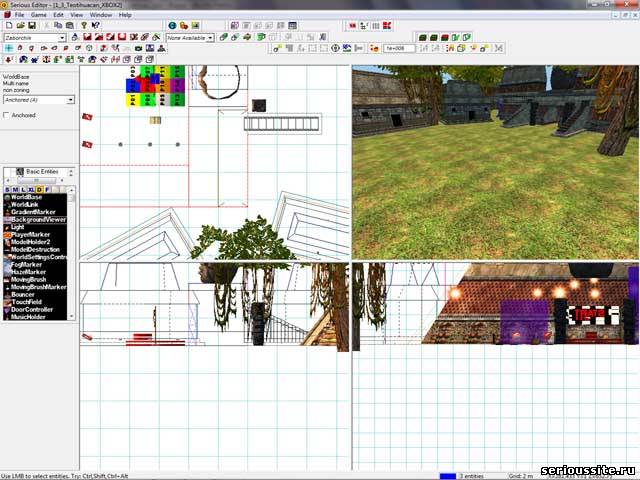
Task: Click the red cross-arrows icon in top right toolbar
Action: click(x=387, y=26)
